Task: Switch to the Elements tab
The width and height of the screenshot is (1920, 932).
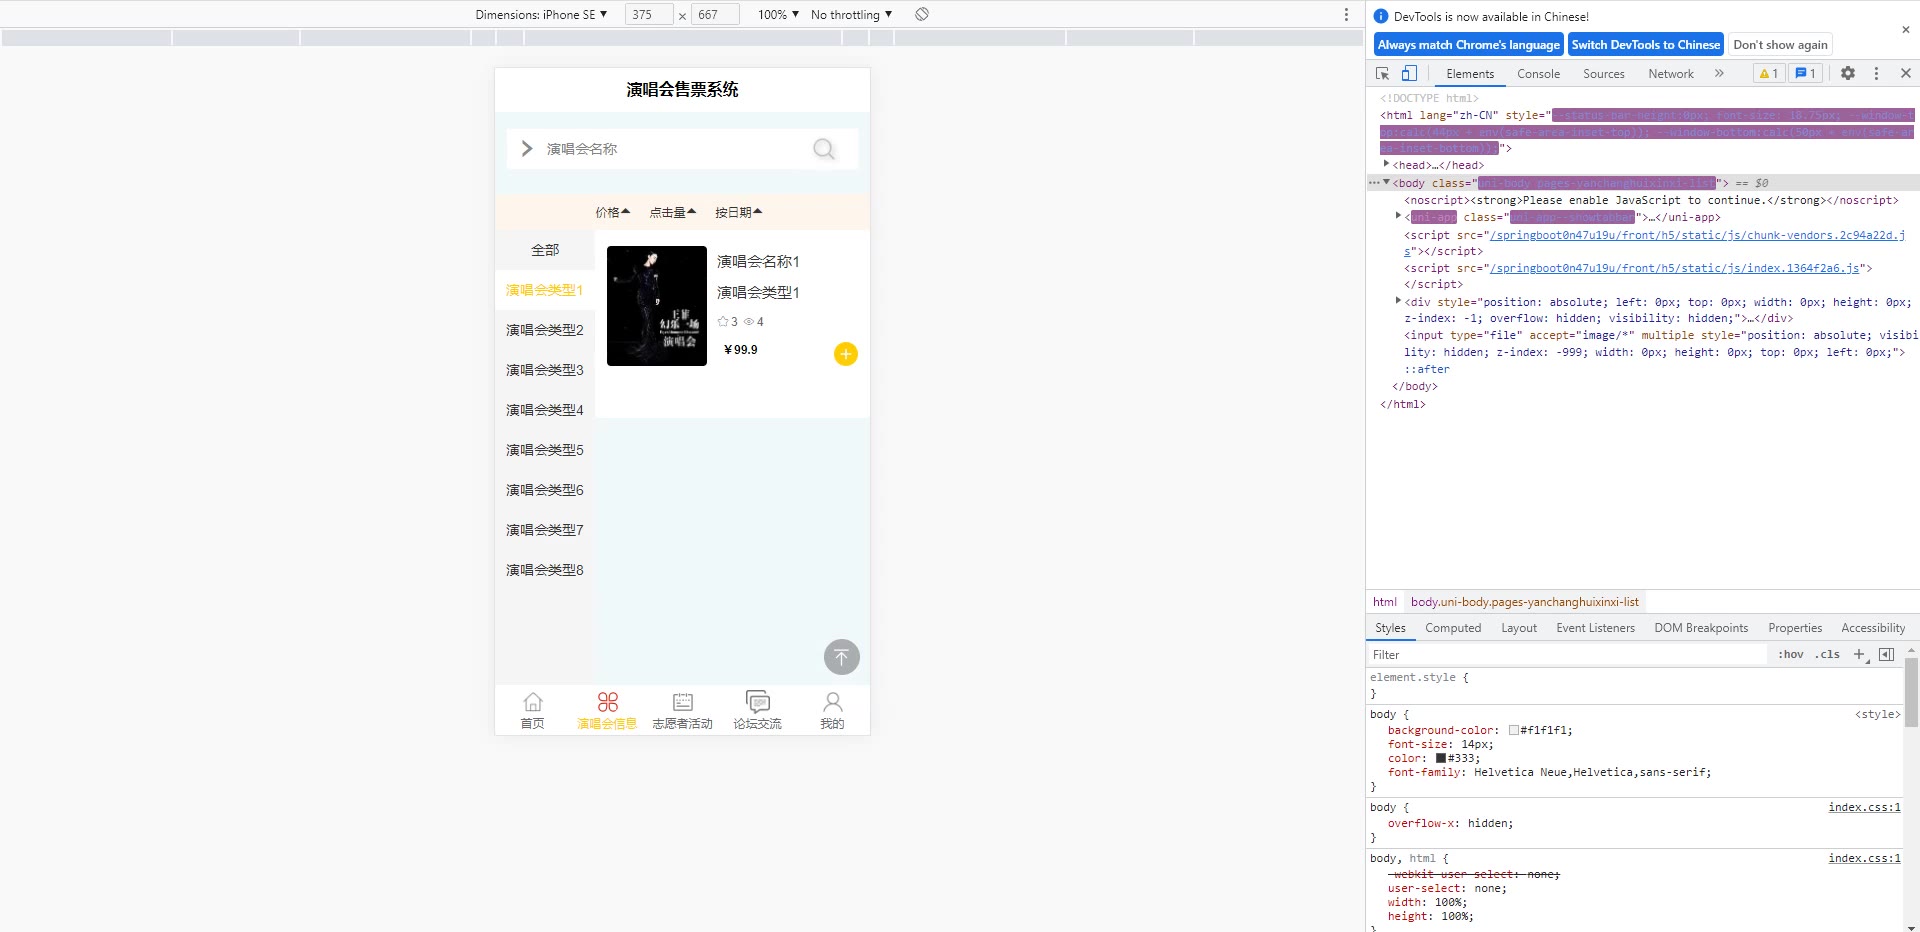Action: click(x=1470, y=74)
